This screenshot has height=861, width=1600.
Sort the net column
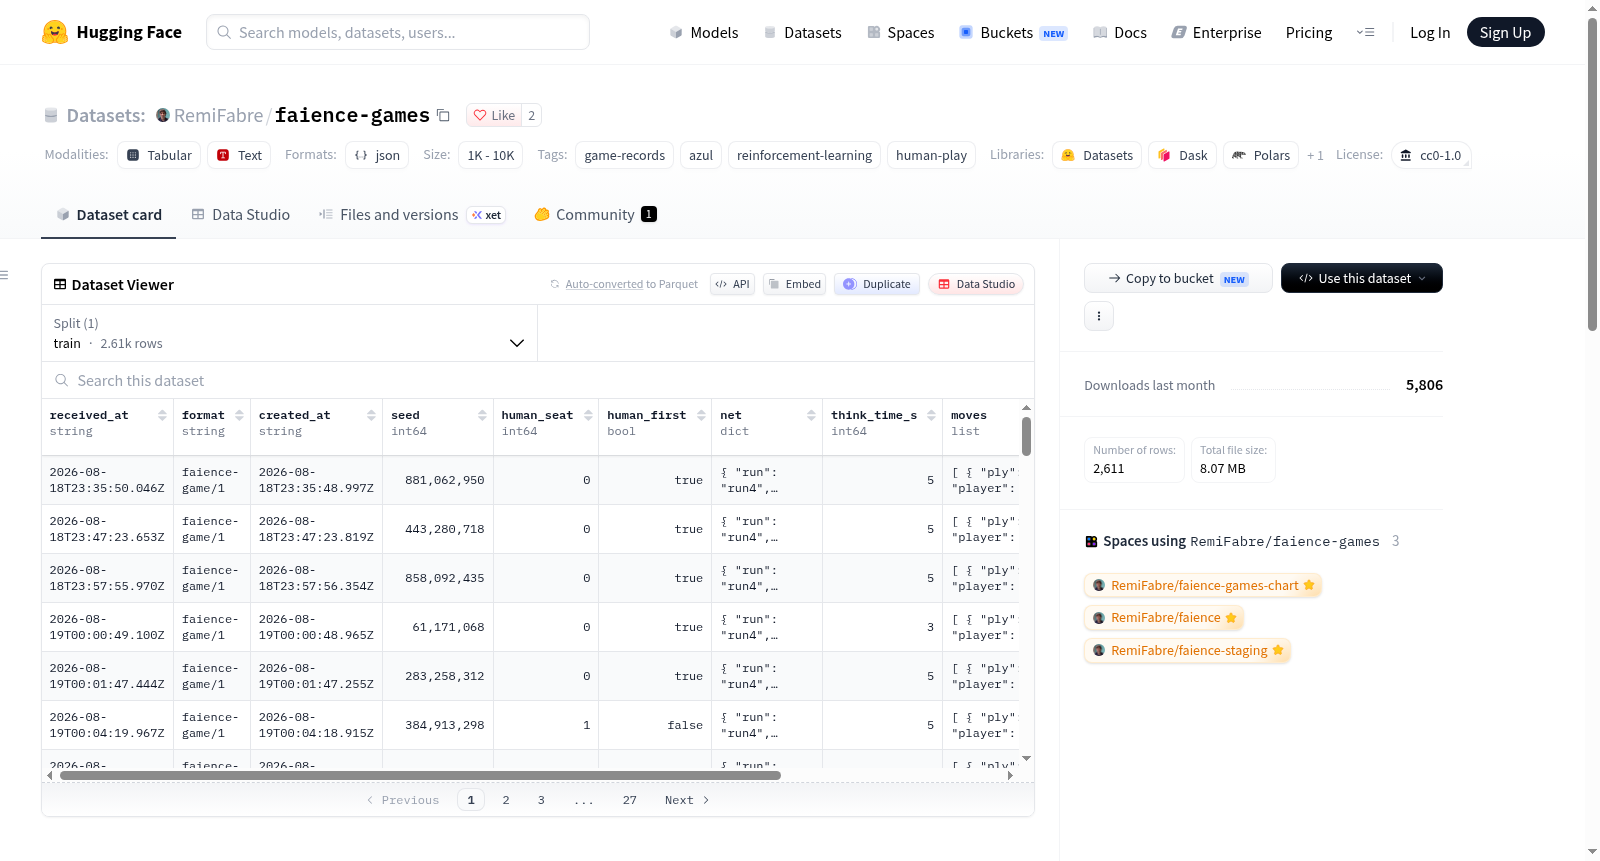click(811, 415)
